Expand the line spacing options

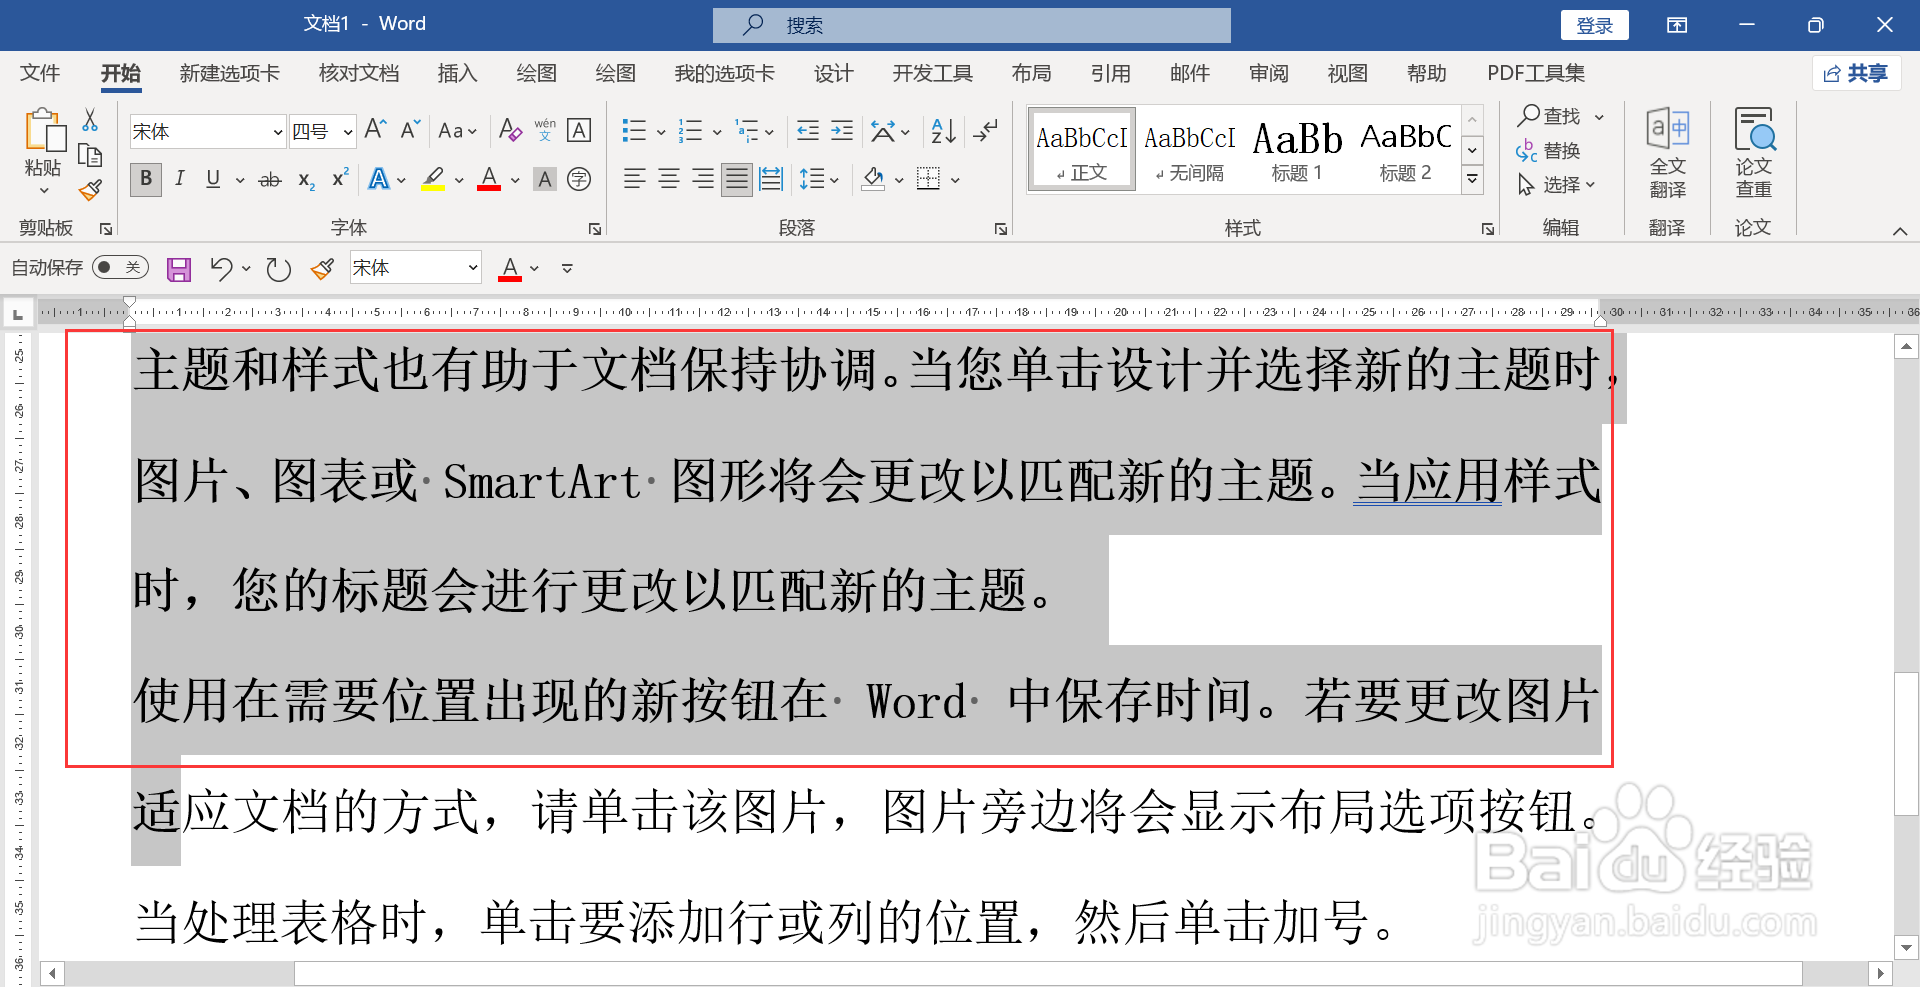[819, 179]
